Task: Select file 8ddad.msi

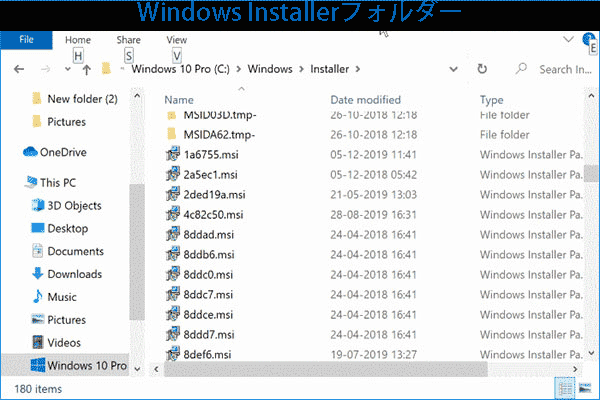Action: pyautogui.click(x=209, y=235)
